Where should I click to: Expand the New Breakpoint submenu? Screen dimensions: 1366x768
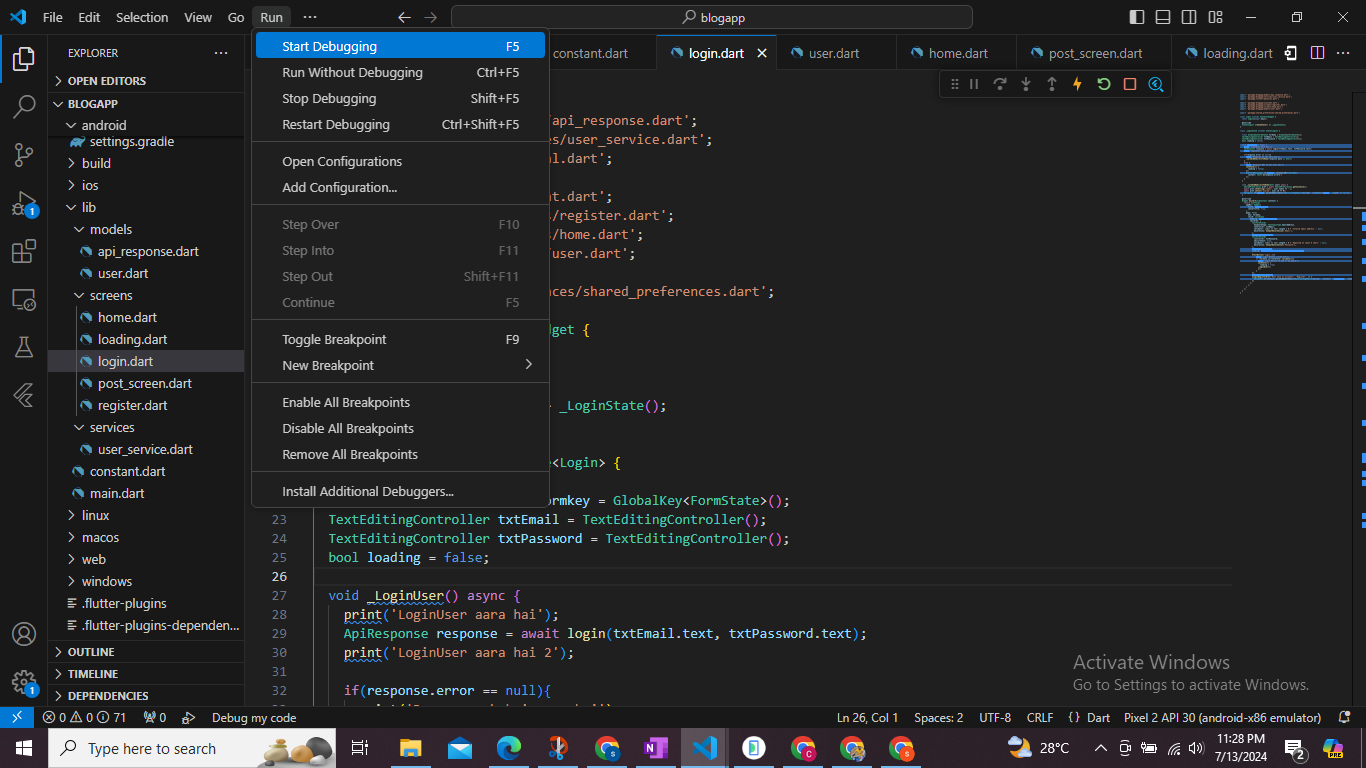point(330,365)
